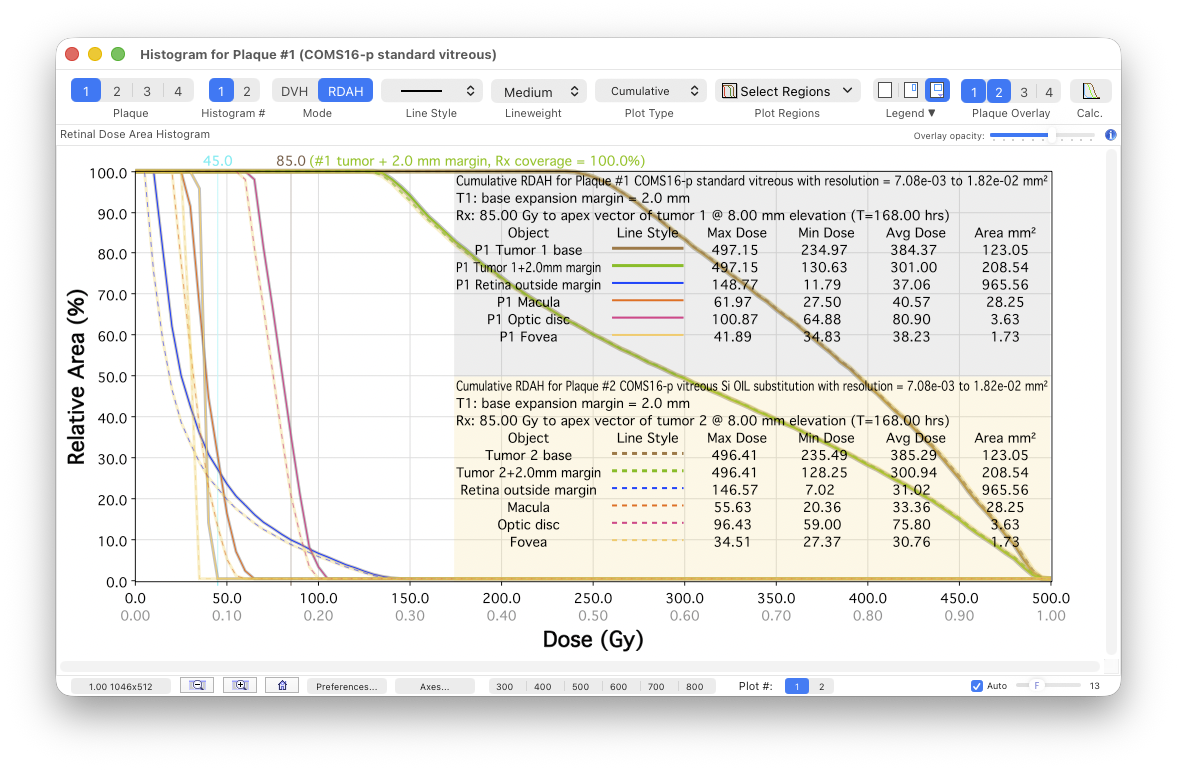Open the Medium lineweight dropdown
This screenshot has width=1177, height=770.
pyautogui.click(x=538, y=91)
